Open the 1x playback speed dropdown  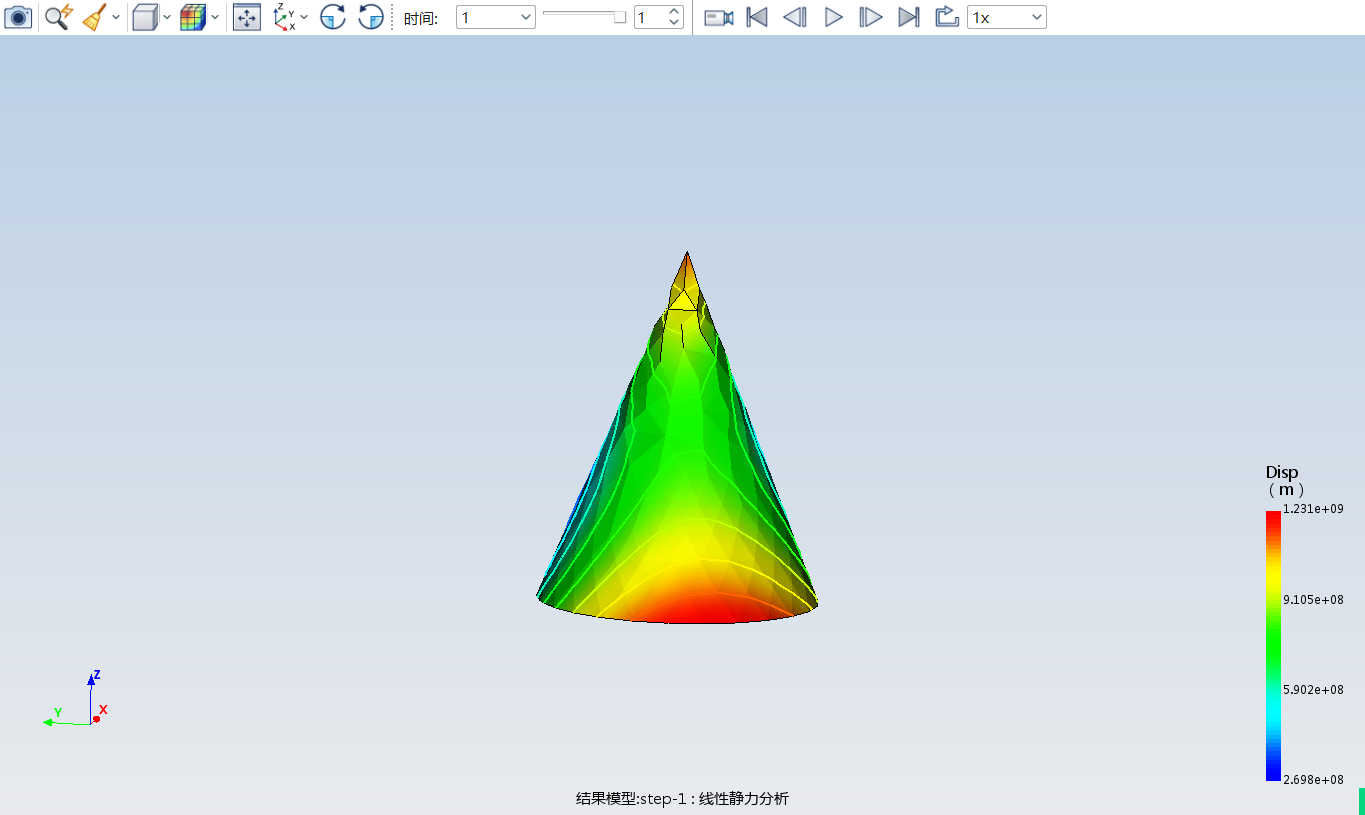pos(1006,18)
